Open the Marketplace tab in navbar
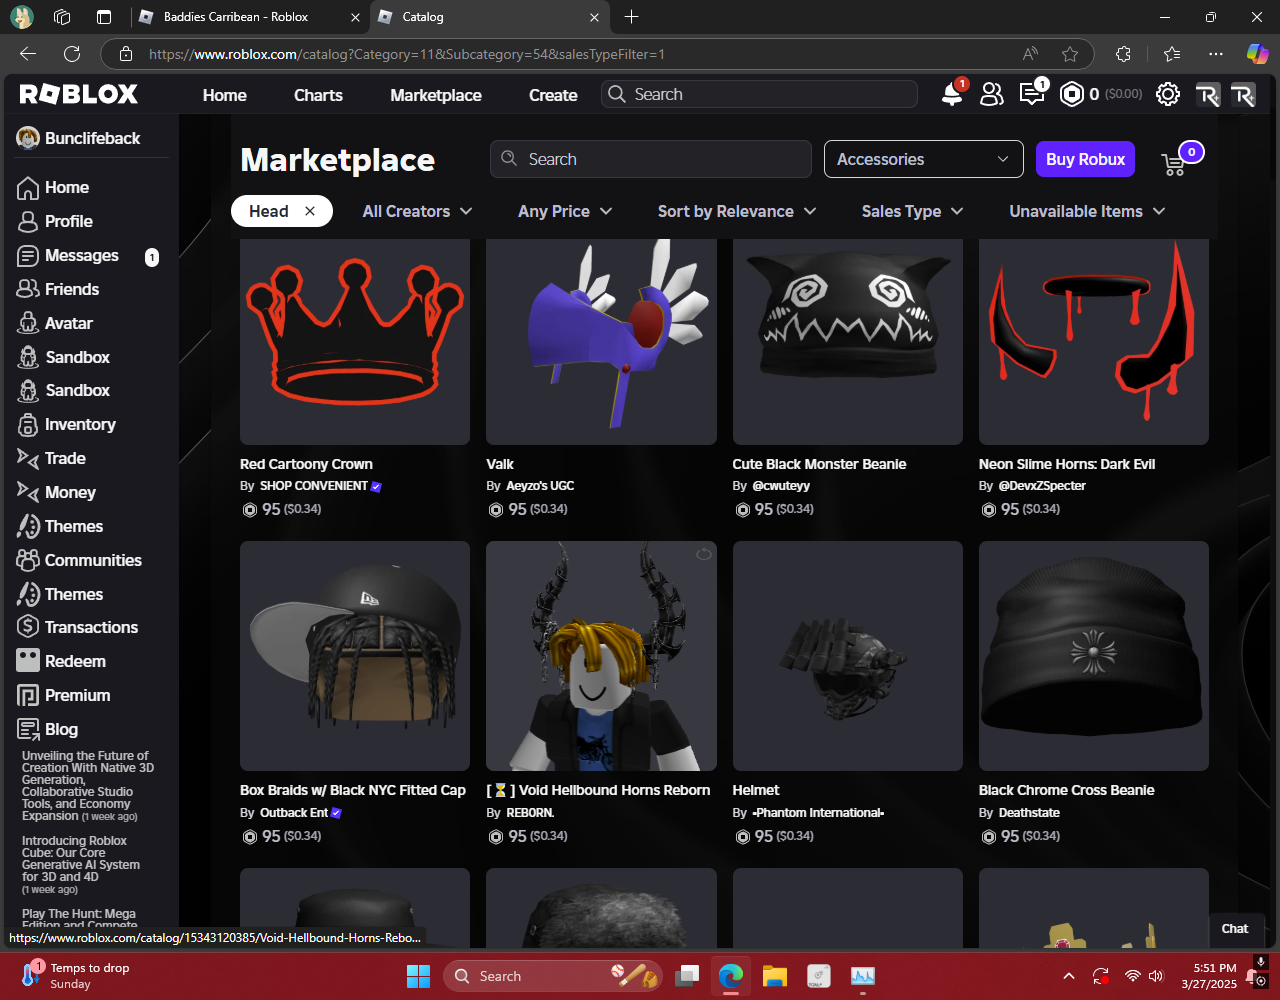The height and width of the screenshot is (1000, 1280). click(x=436, y=95)
